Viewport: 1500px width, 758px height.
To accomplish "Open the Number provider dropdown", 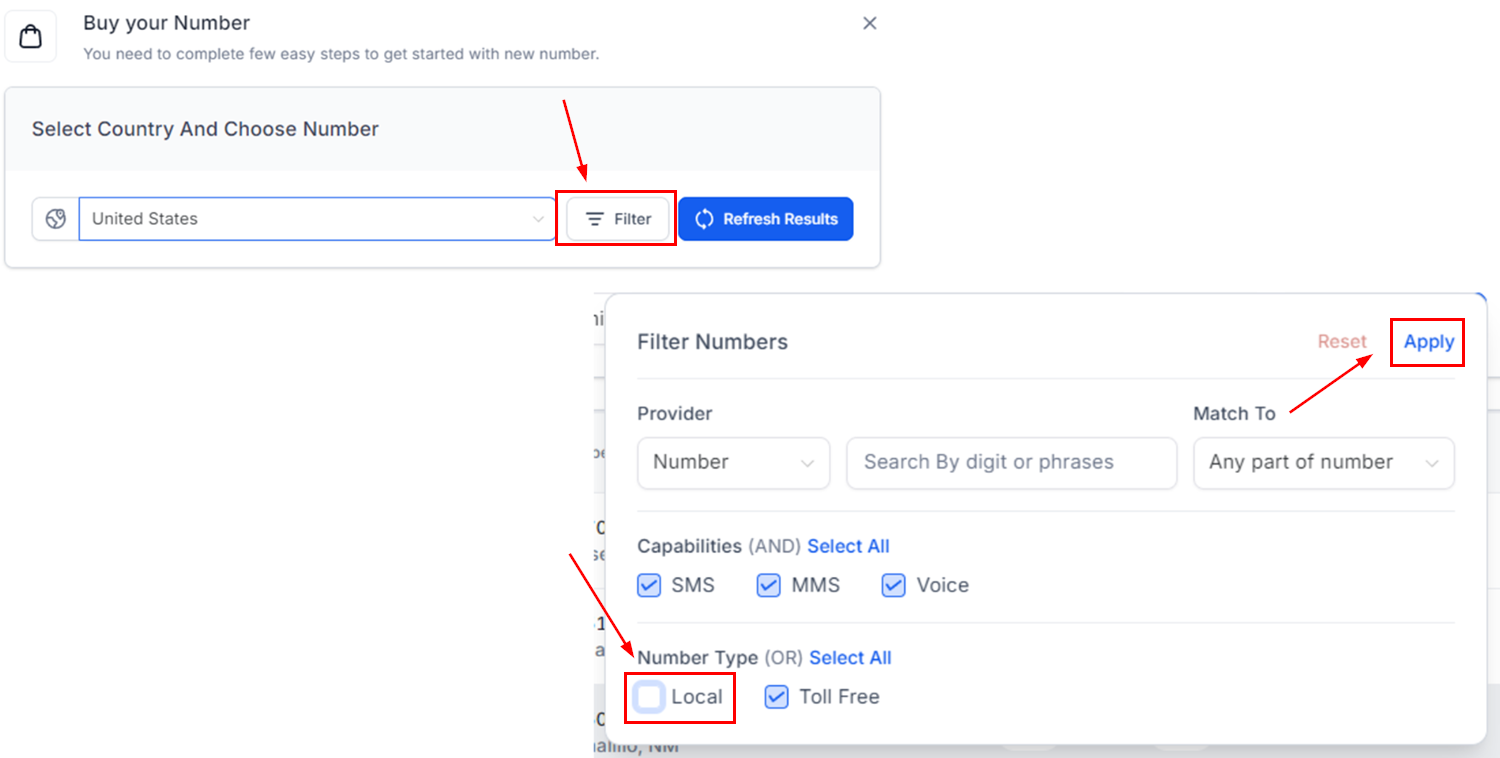I will [x=733, y=462].
